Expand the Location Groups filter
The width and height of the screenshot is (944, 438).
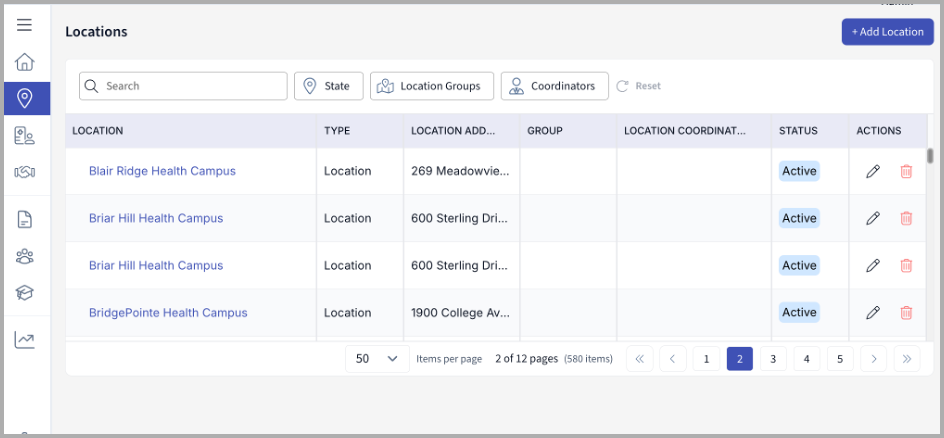(431, 86)
